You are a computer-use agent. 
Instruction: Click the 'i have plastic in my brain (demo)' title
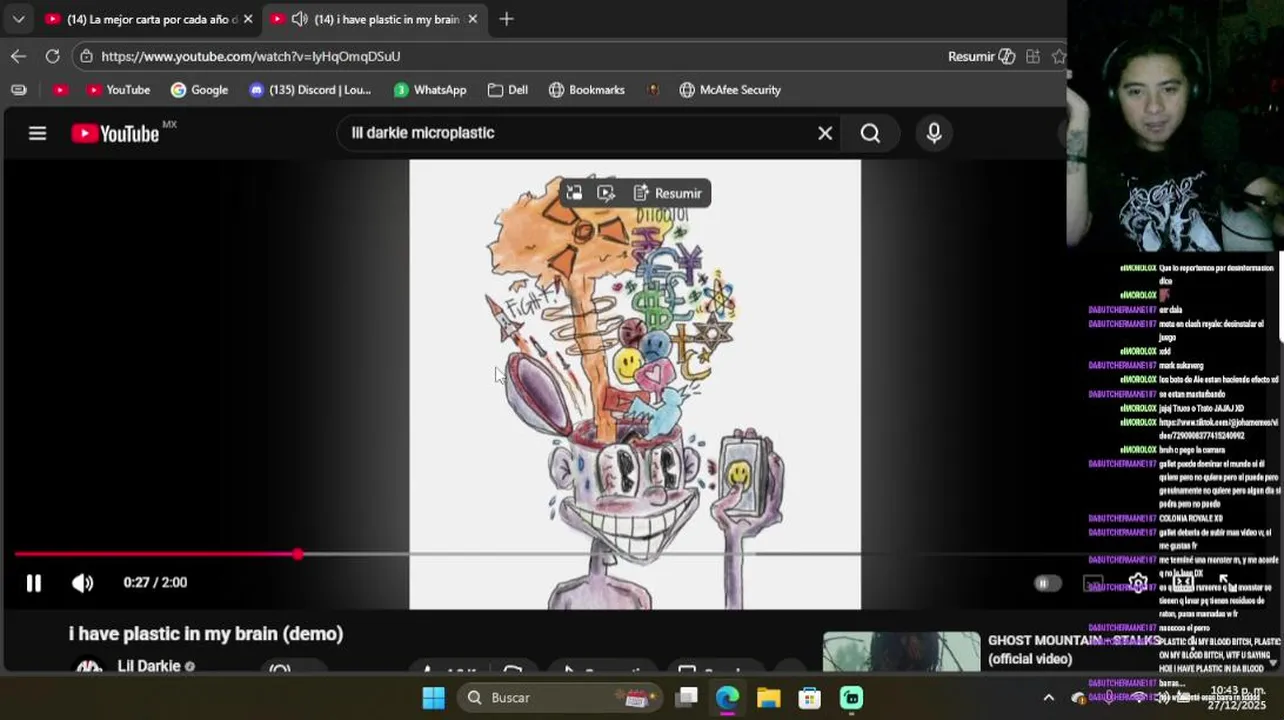206,634
